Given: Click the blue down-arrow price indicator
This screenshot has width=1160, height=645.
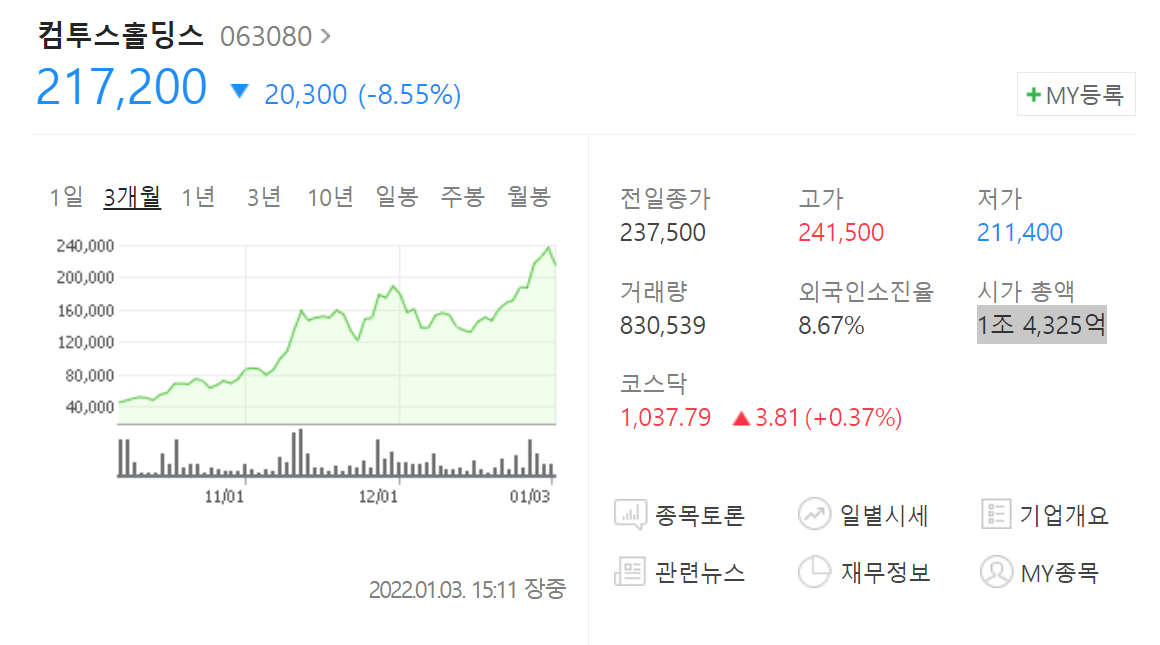Looking at the screenshot, I should click(x=239, y=91).
